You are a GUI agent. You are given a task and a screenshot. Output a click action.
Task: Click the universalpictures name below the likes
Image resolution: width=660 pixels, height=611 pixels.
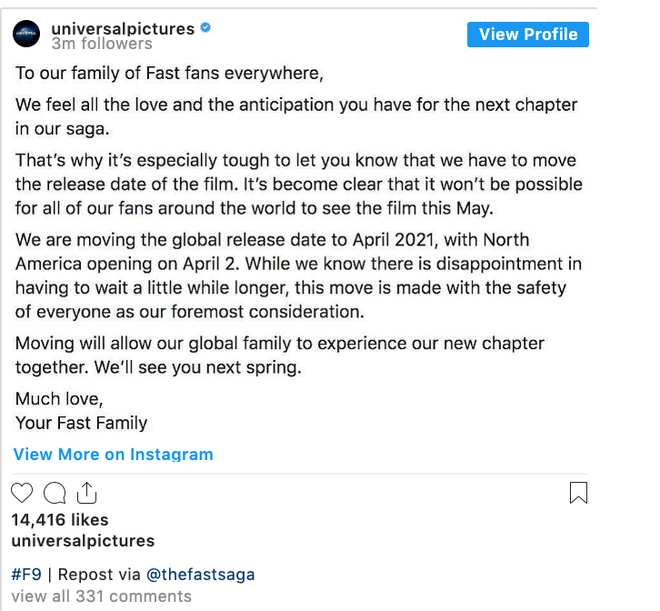[x=83, y=541]
